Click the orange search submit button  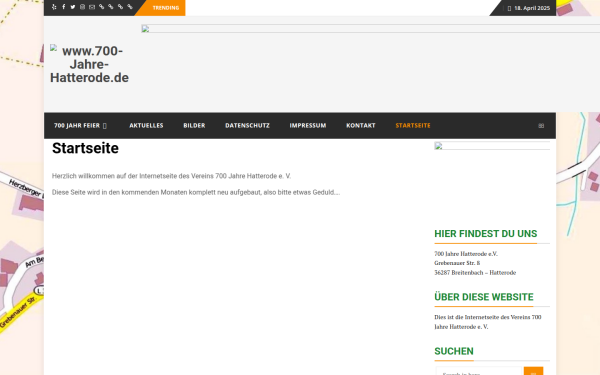tap(533, 371)
